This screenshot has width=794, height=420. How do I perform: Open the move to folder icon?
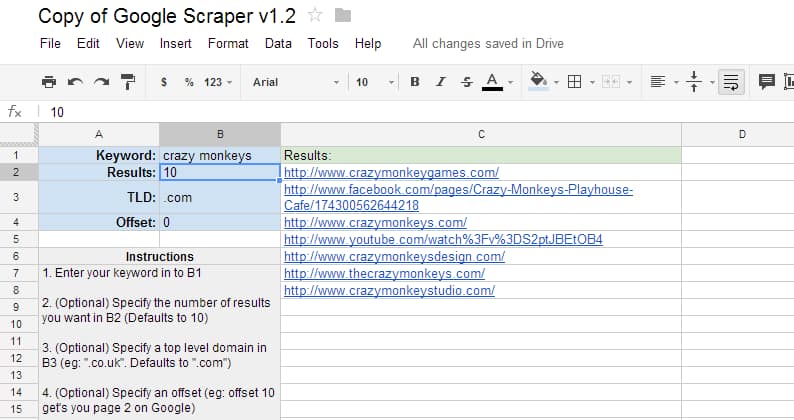(343, 15)
